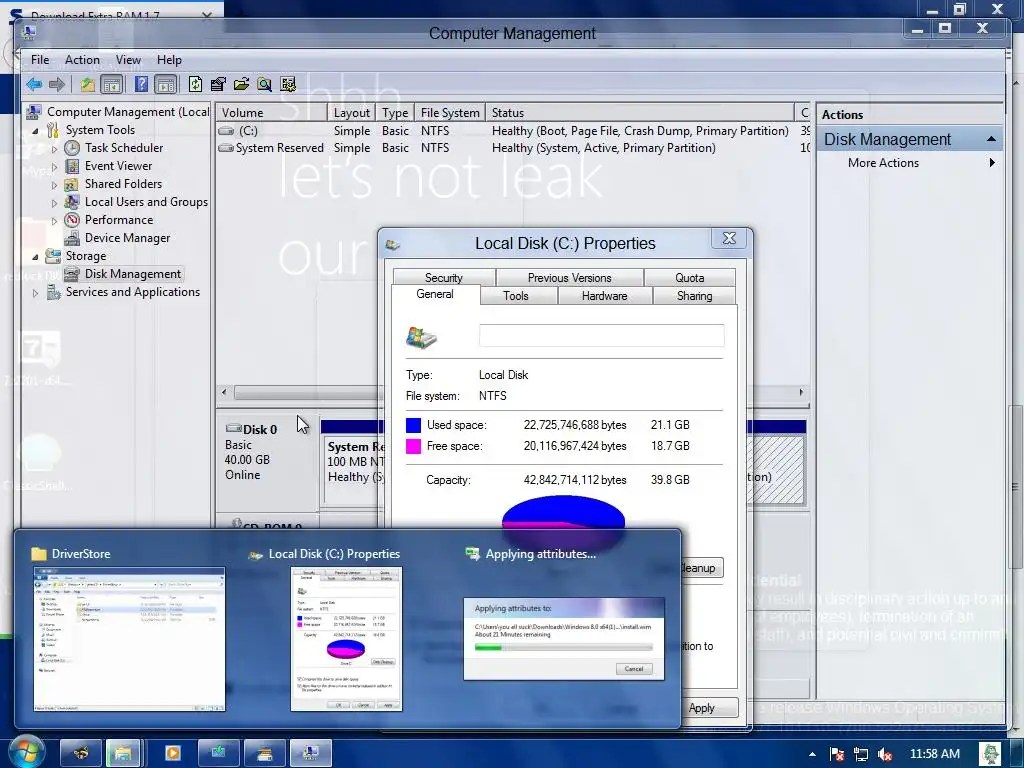Image resolution: width=1024 pixels, height=768 pixels.
Task: Close the Local Disk (C:) Properties dialog
Action: [729, 239]
